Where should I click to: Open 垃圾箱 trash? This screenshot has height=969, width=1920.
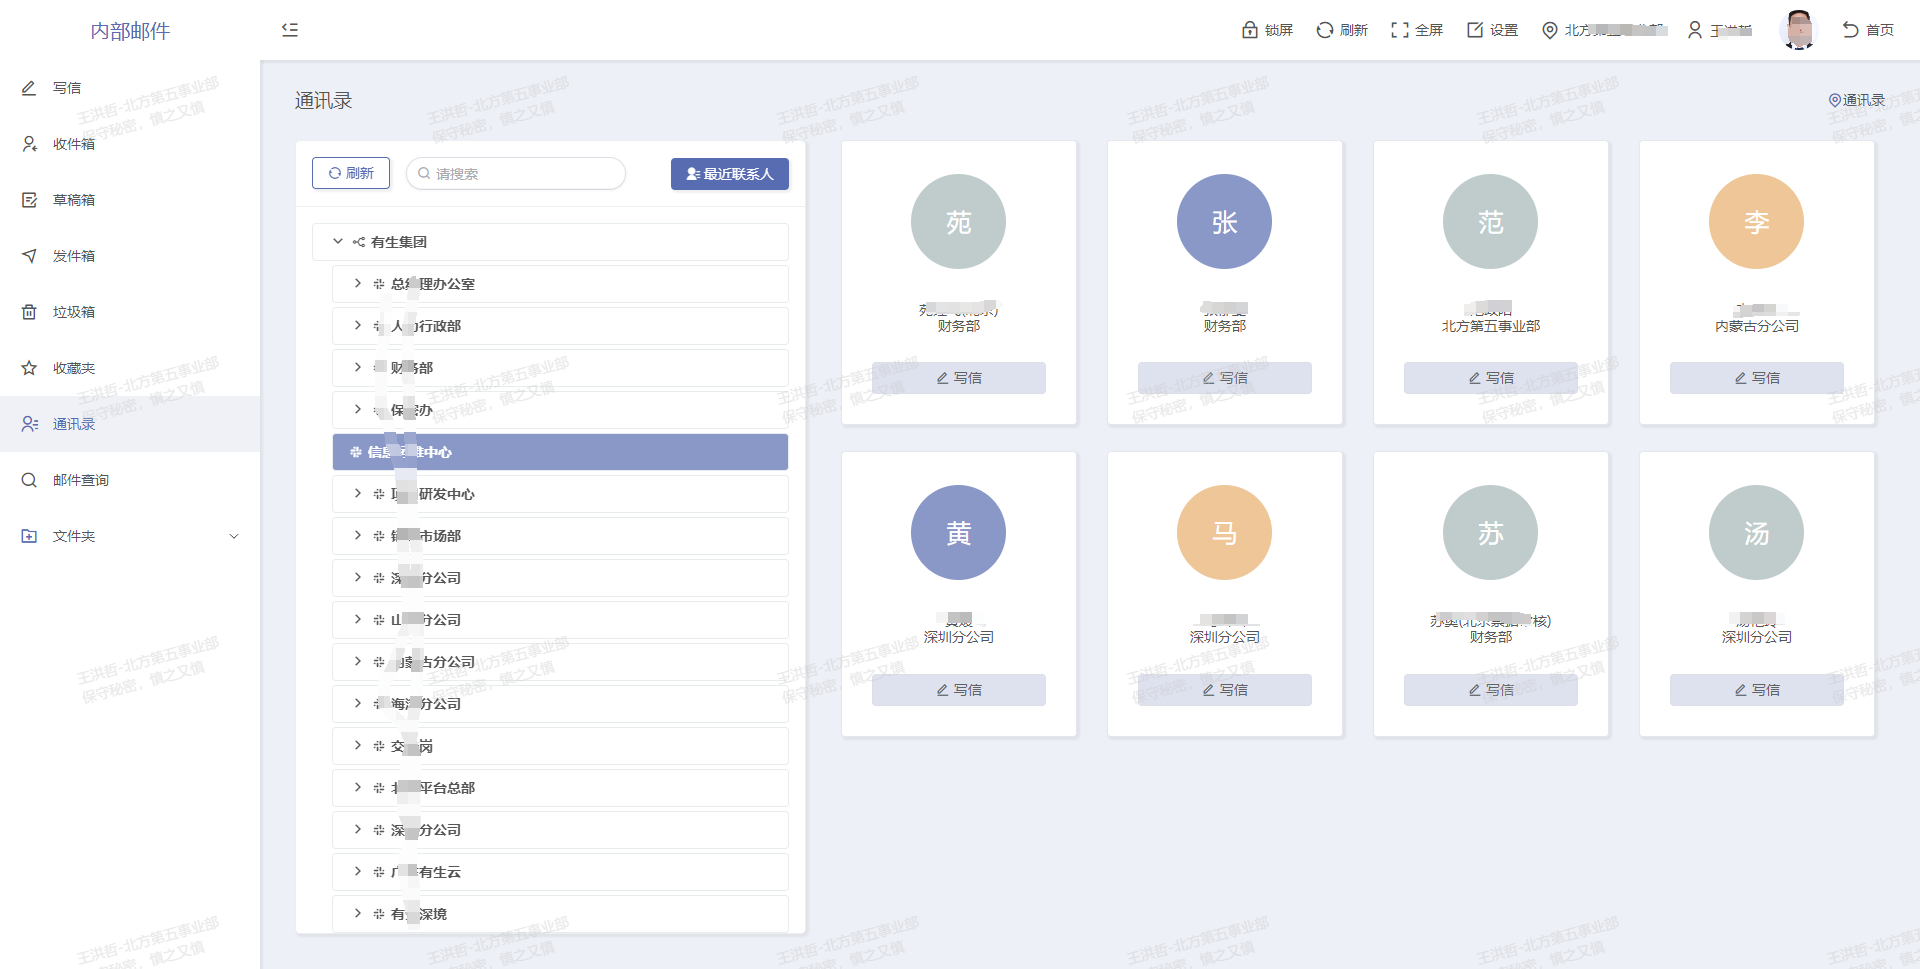[x=130, y=312]
